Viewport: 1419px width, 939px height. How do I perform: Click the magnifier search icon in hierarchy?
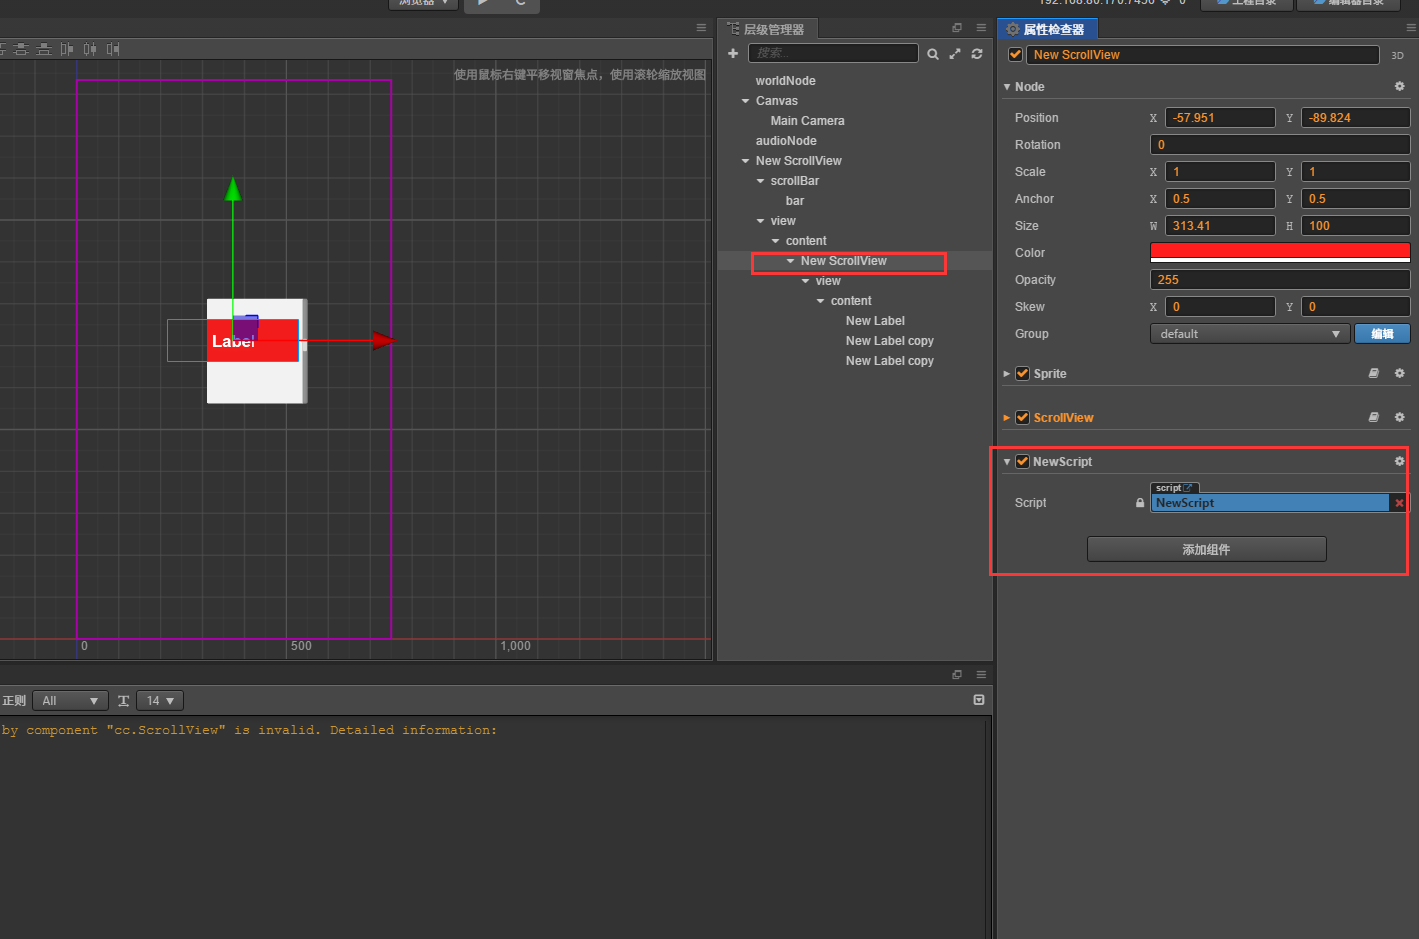[x=932, y=54]
